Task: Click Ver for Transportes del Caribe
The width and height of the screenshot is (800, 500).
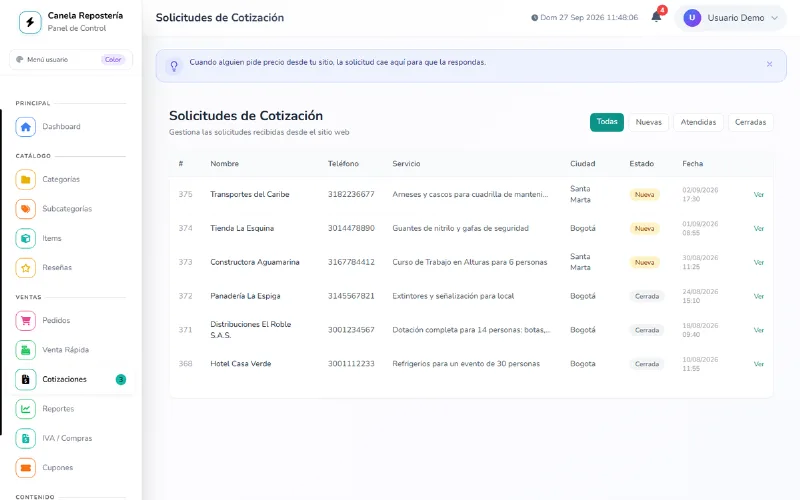Action: pos(759,194)
